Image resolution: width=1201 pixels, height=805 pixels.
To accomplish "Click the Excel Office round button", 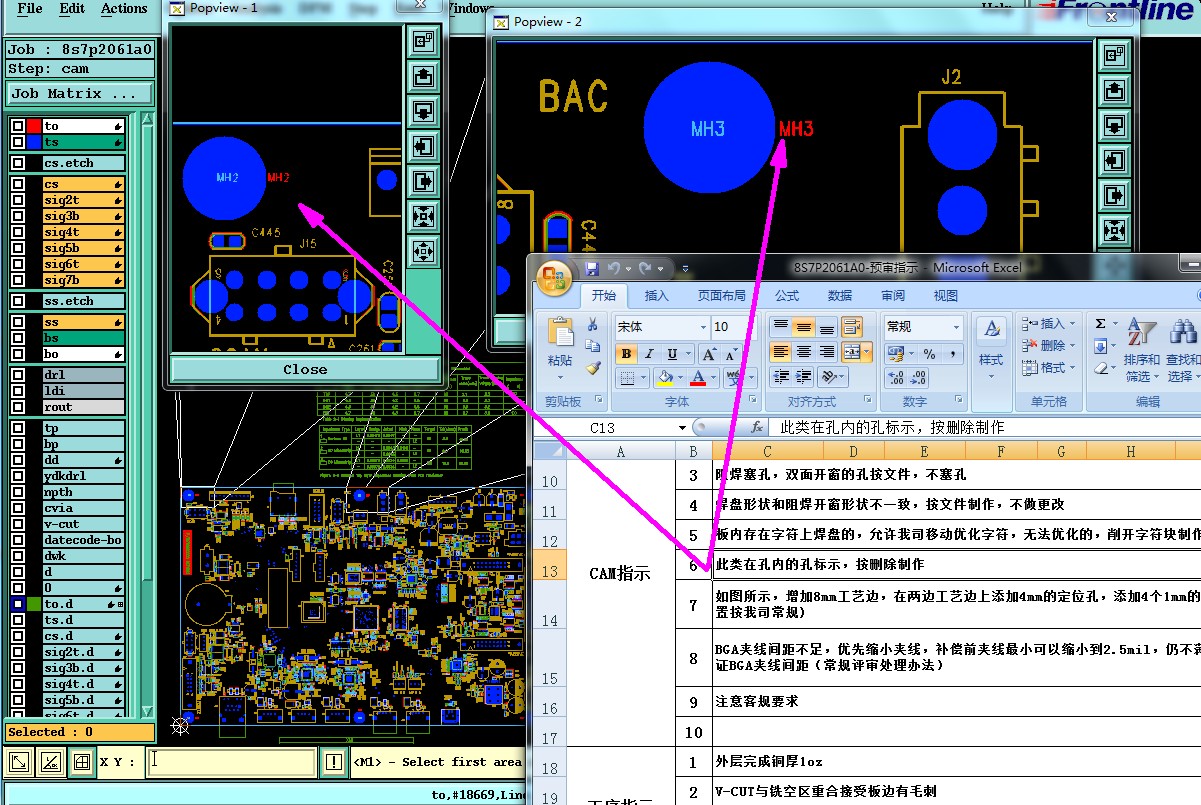I will 555,277.
